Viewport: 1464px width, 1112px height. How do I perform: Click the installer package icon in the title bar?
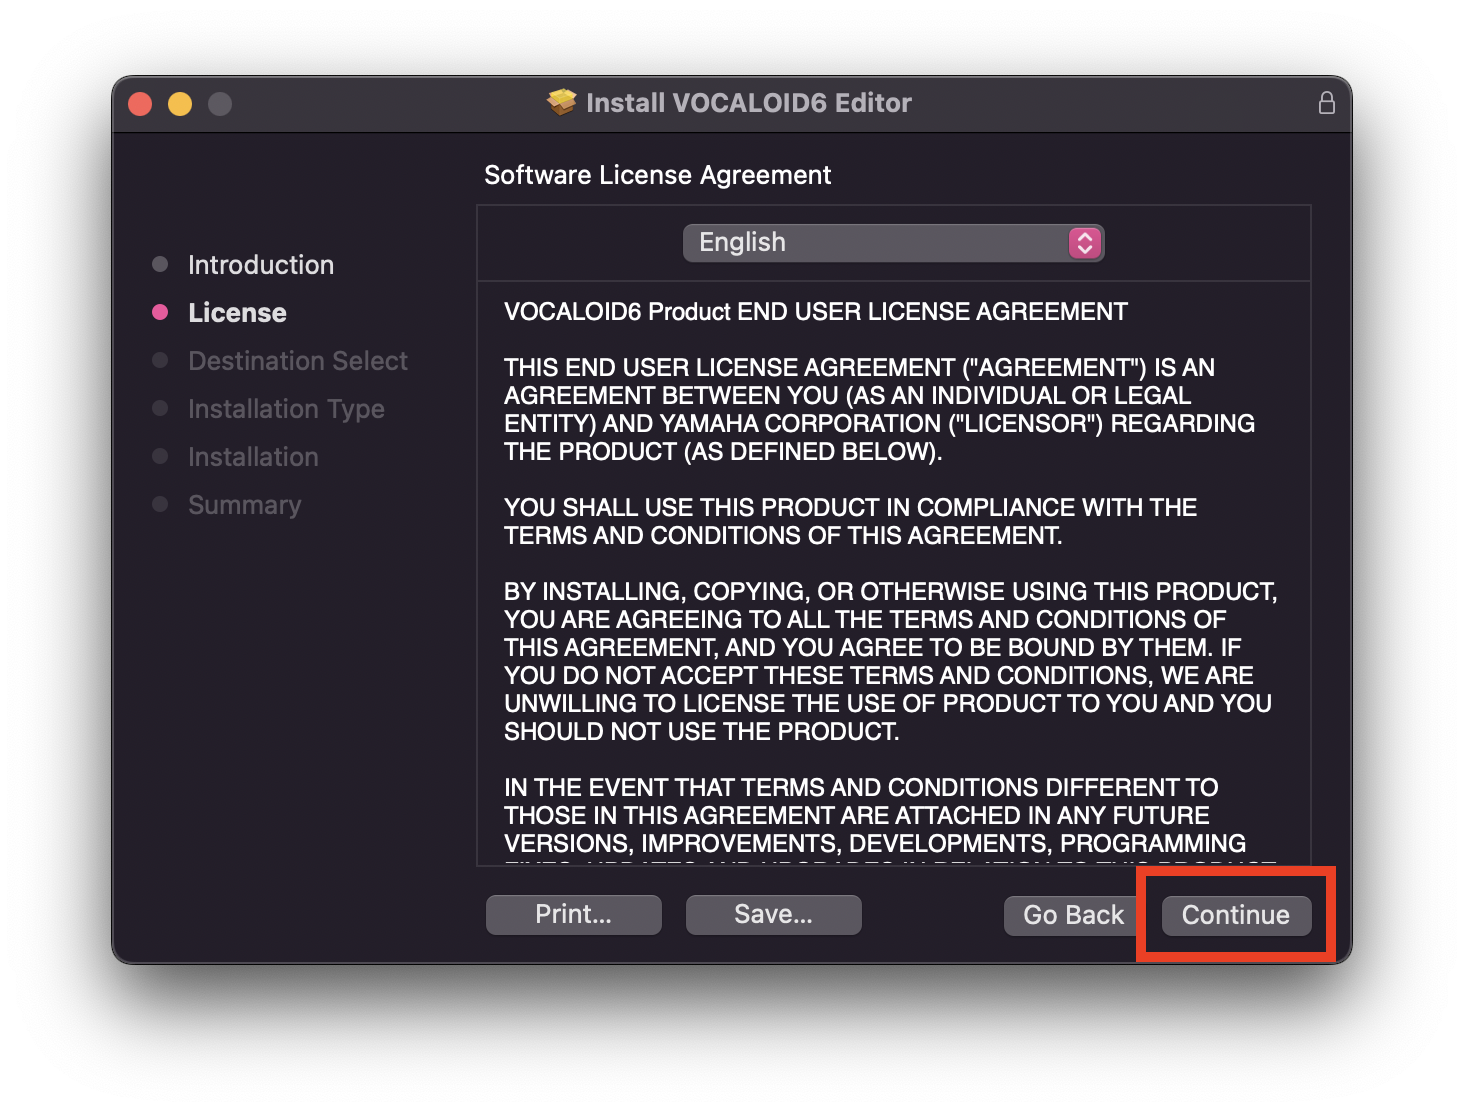562,101
